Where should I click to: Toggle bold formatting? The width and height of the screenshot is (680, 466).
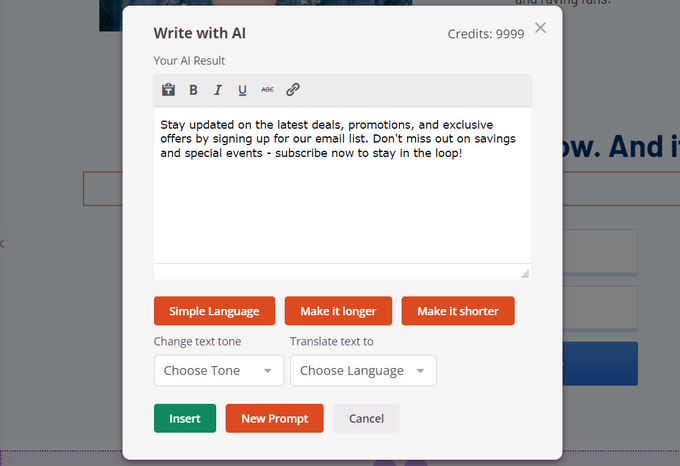(194, 90)
